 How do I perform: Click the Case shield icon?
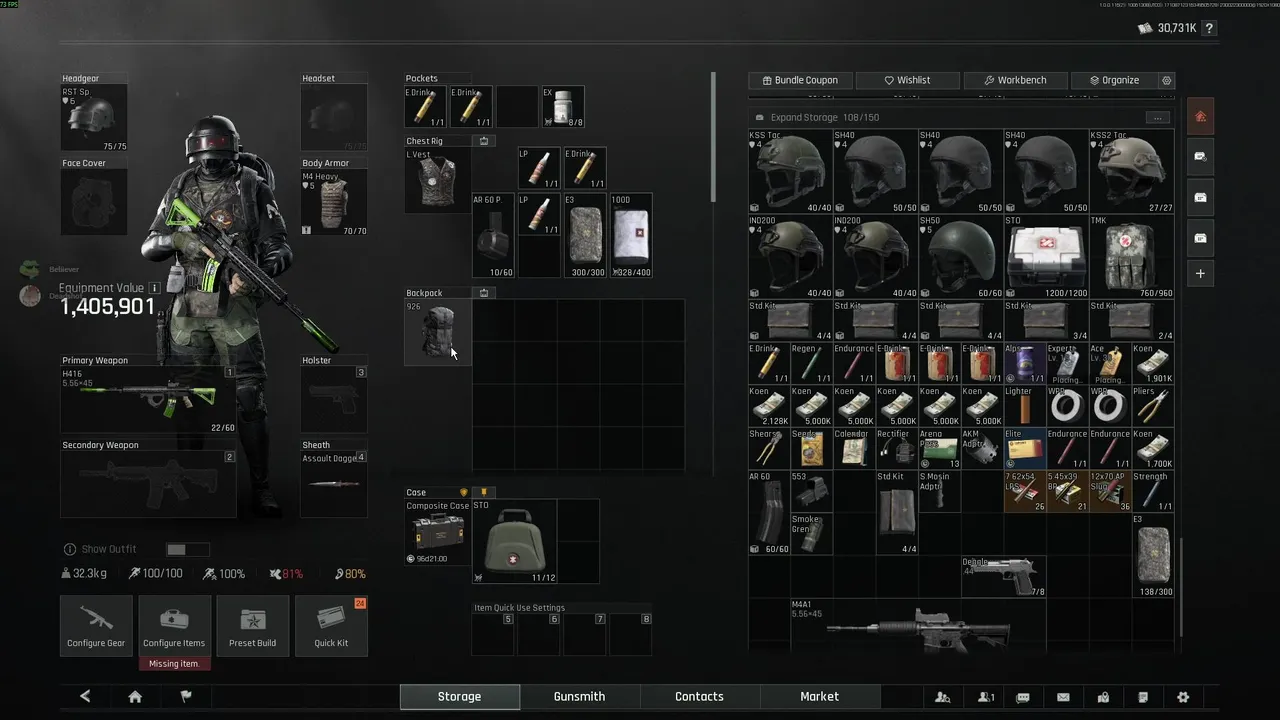point(464,492)
